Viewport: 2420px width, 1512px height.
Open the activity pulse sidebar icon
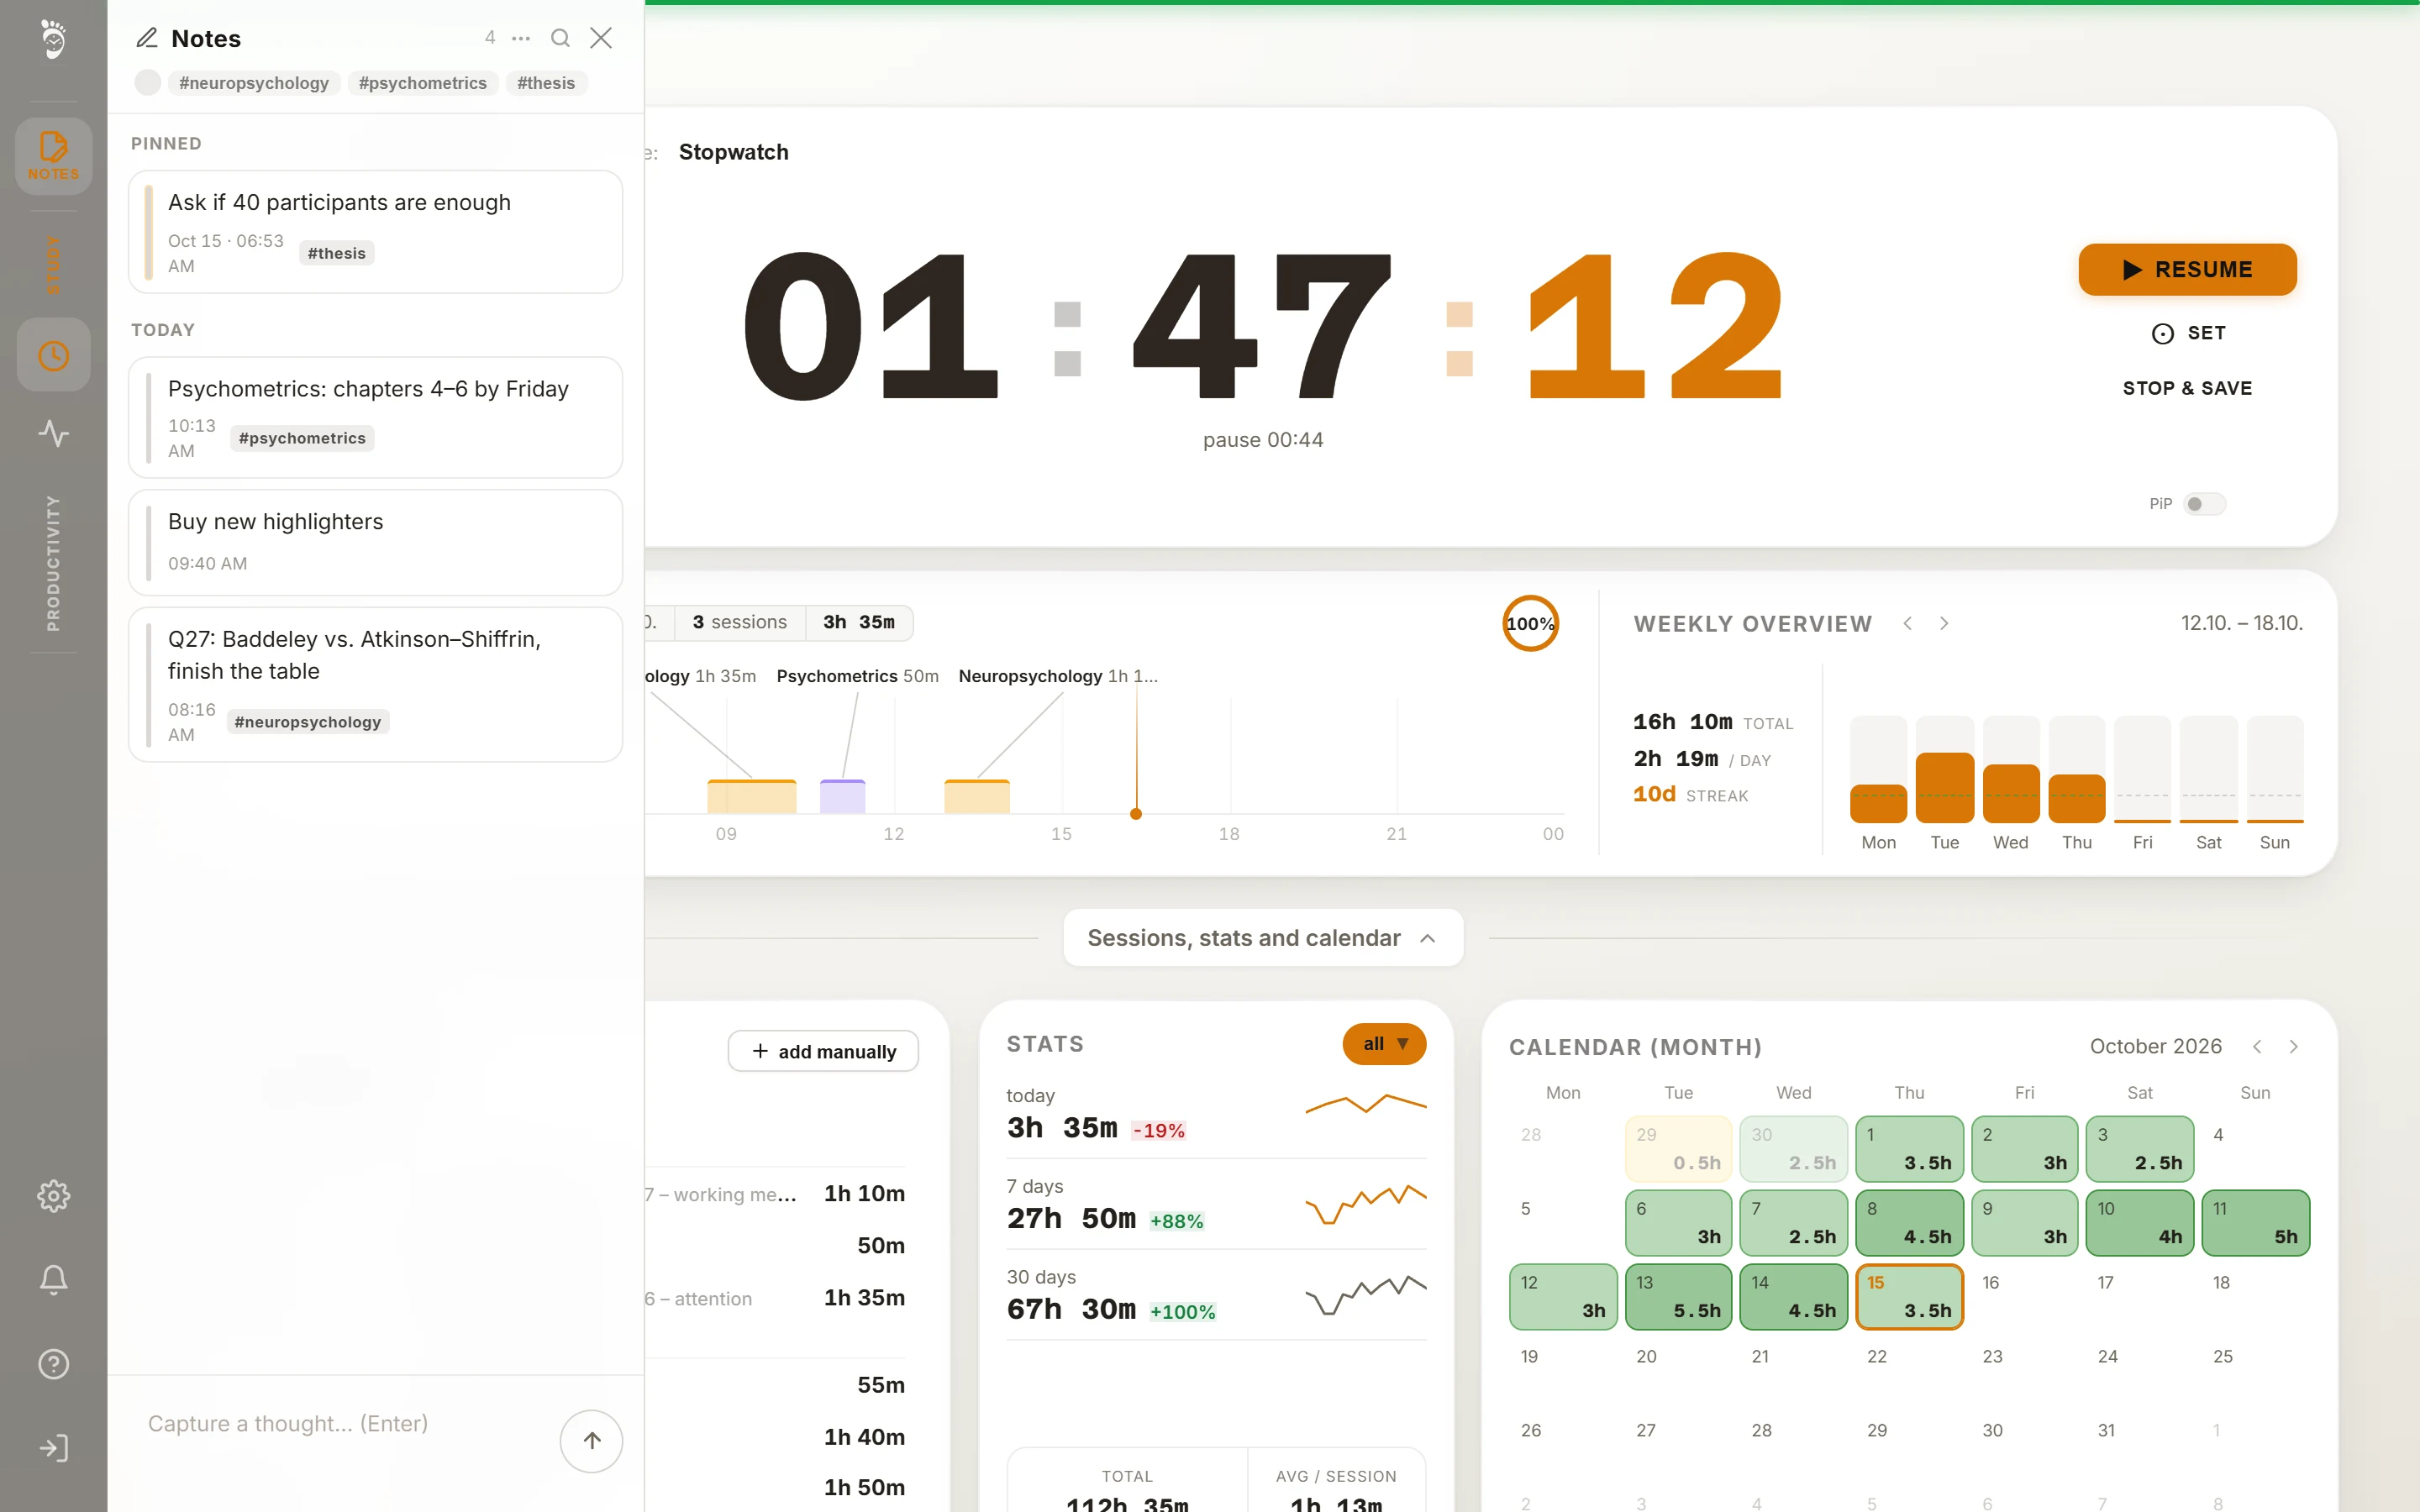point(53,433)
